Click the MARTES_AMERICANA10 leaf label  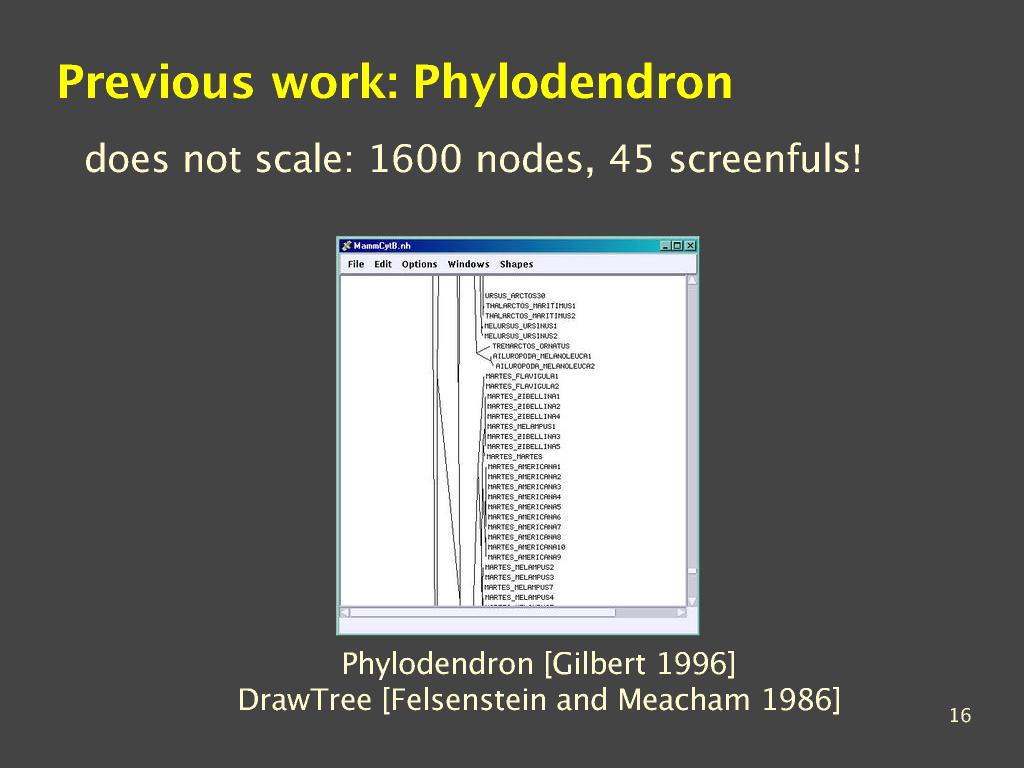(x=526, y=547)
